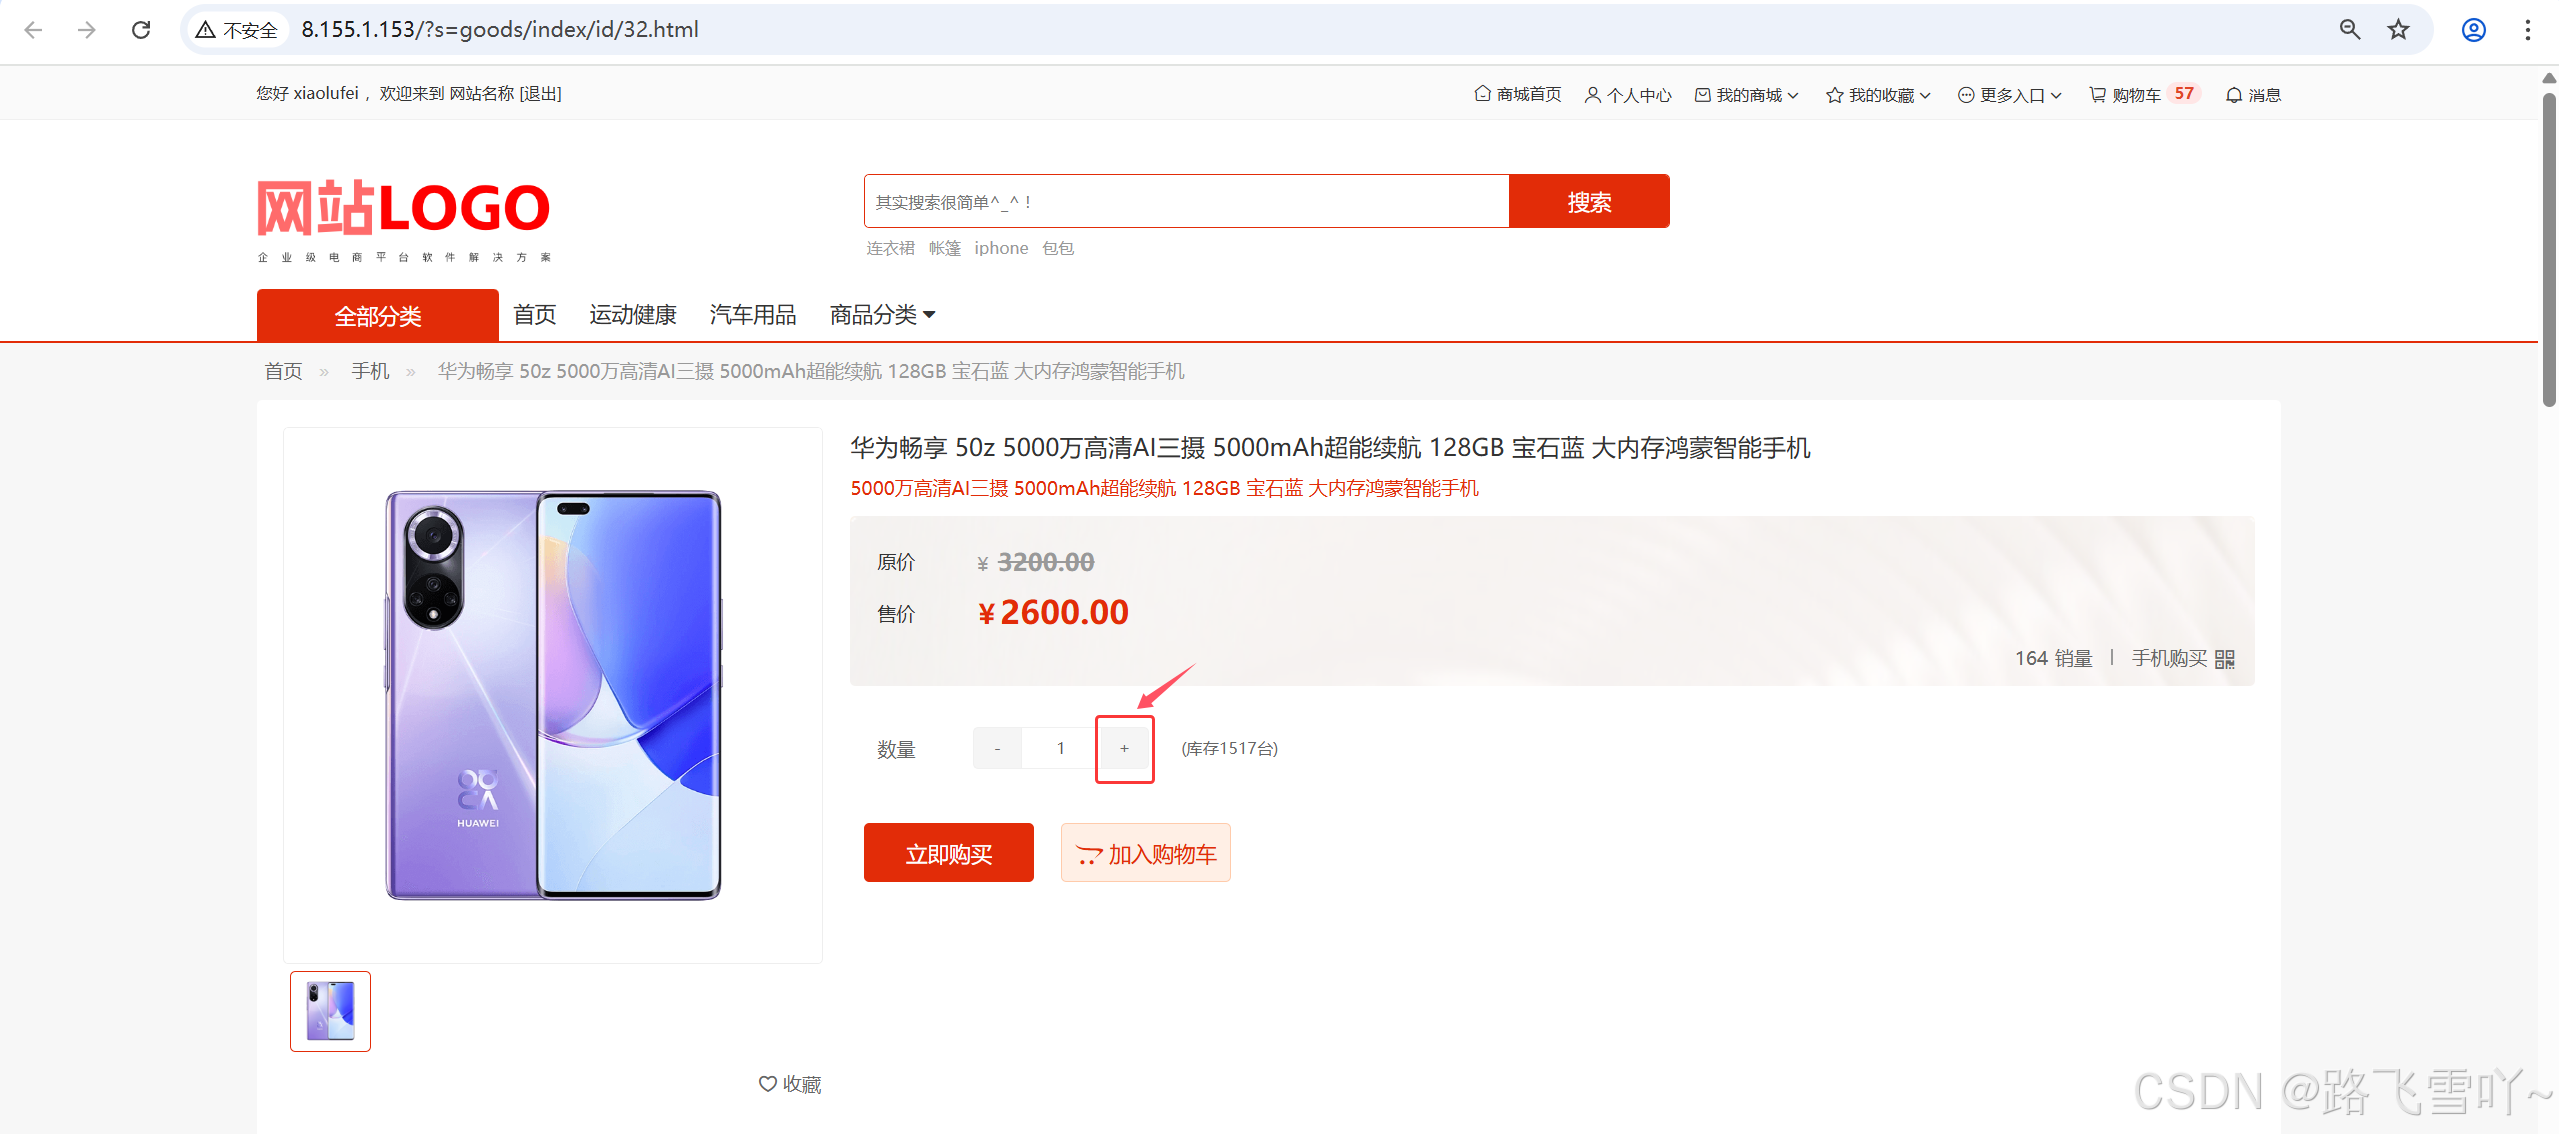Open the shopping cart with 57 items
The height and width of the screenshot is (1134, 2559).
(2144, 94)
